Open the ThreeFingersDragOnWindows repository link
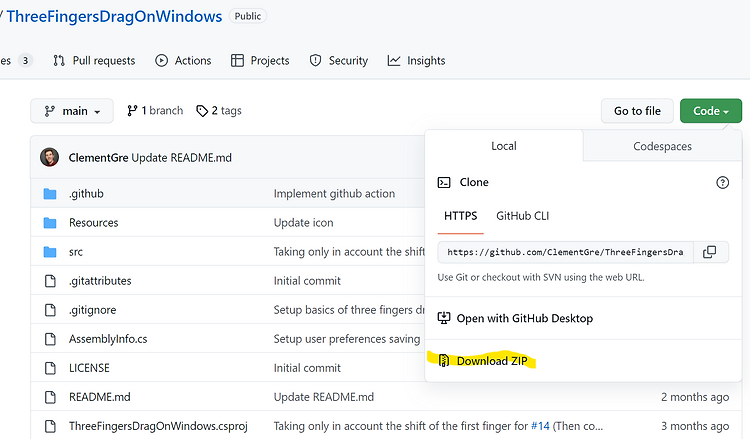Screen dimensions: 750x439 [114, 16]
